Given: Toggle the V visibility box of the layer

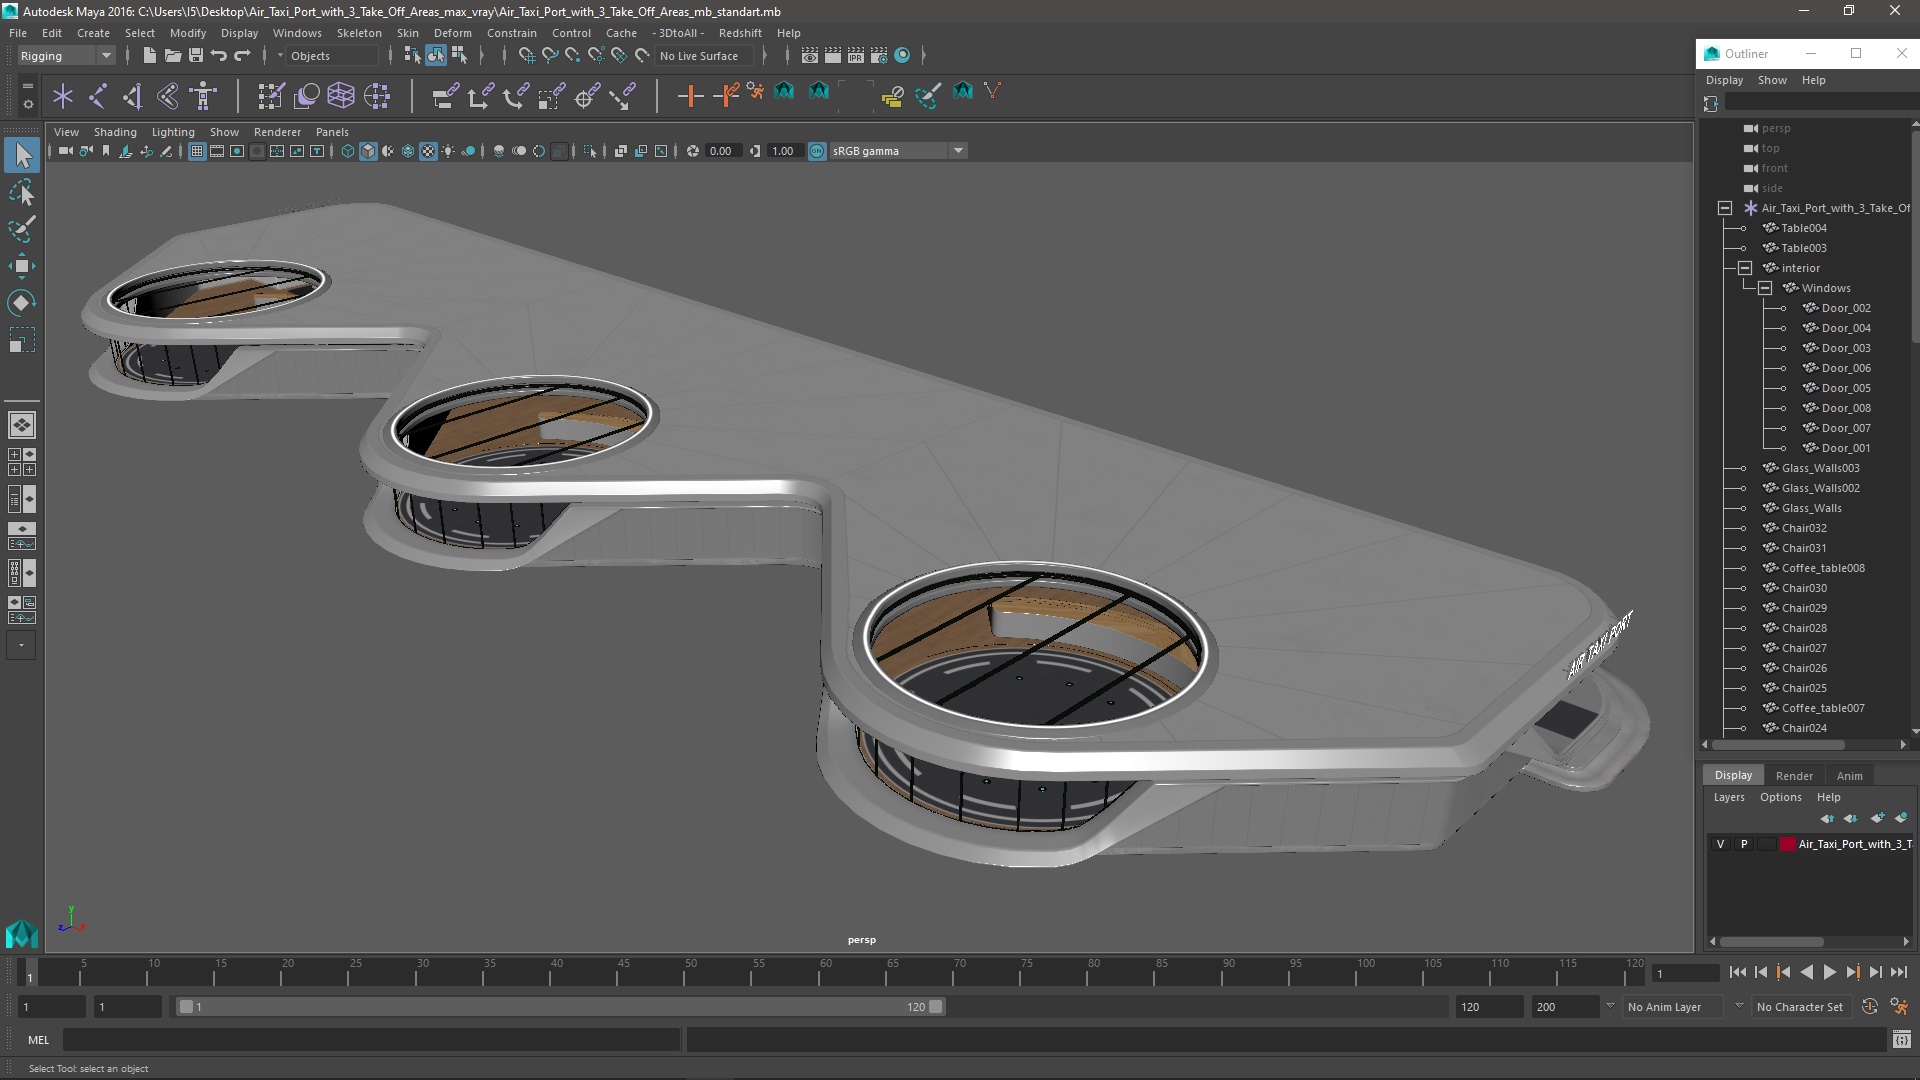Looking at the screenshot, I should click(x=1720, y=844).
